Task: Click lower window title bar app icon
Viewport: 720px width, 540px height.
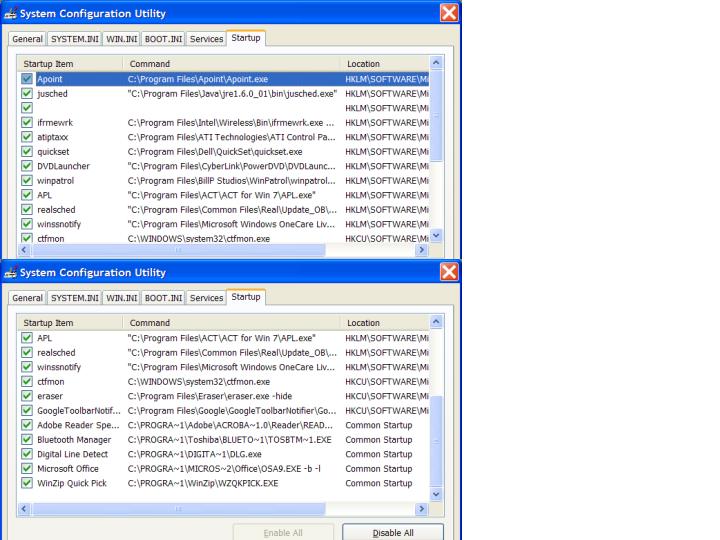Action: point(11,273)
